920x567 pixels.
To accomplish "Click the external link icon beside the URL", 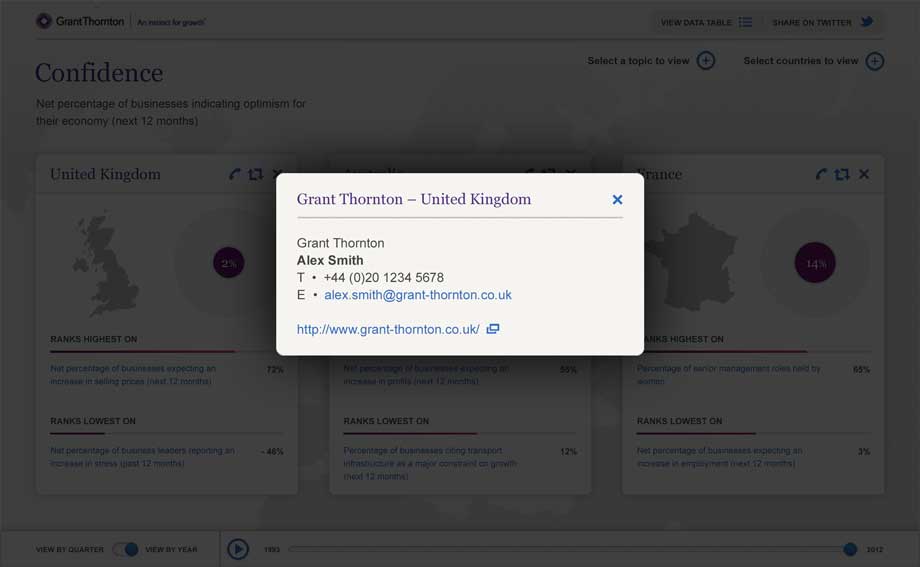I will click(x=493, y=329).
